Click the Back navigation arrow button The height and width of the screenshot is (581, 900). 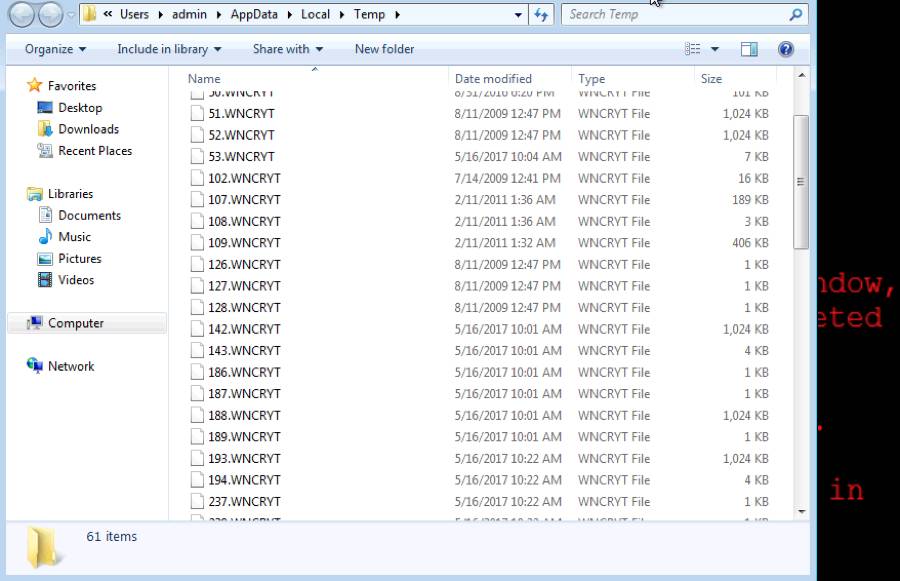[22, 15]
